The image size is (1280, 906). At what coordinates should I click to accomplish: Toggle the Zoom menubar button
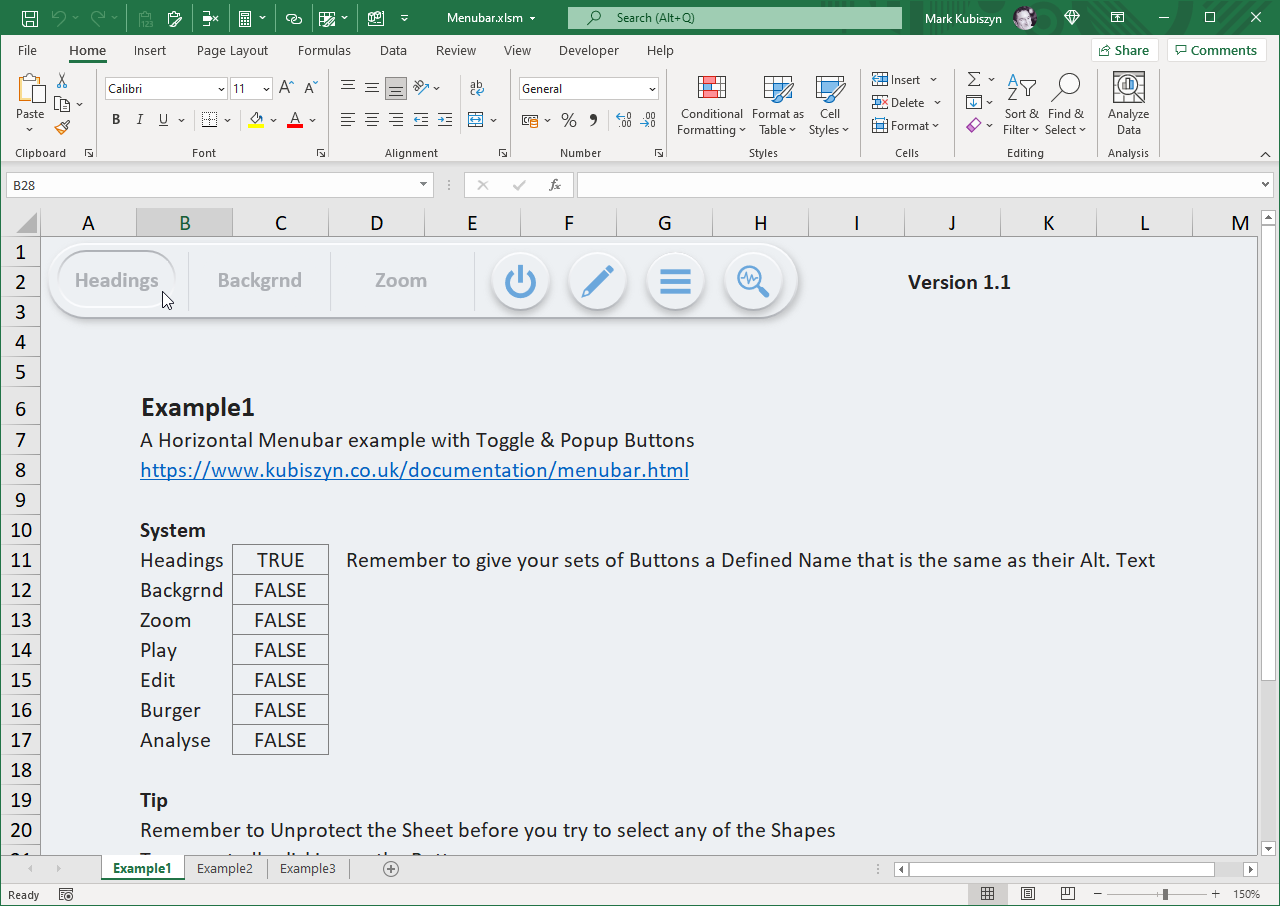401,281
